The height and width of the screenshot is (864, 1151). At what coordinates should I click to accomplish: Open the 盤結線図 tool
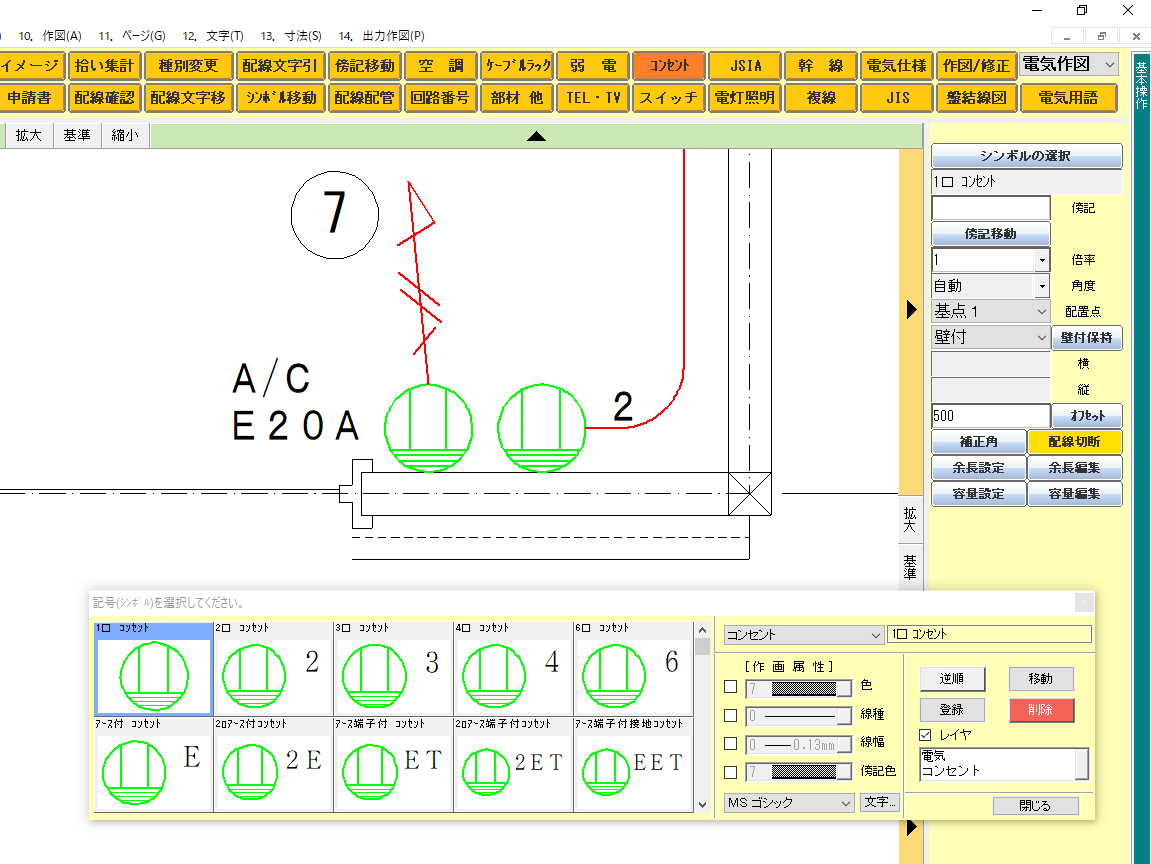[973, 97]
